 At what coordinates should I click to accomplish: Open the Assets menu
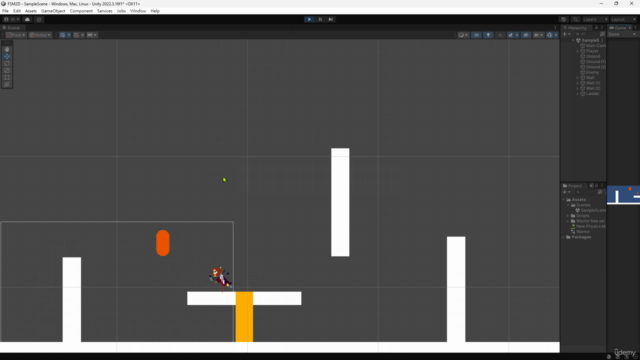tap(31, 11)
